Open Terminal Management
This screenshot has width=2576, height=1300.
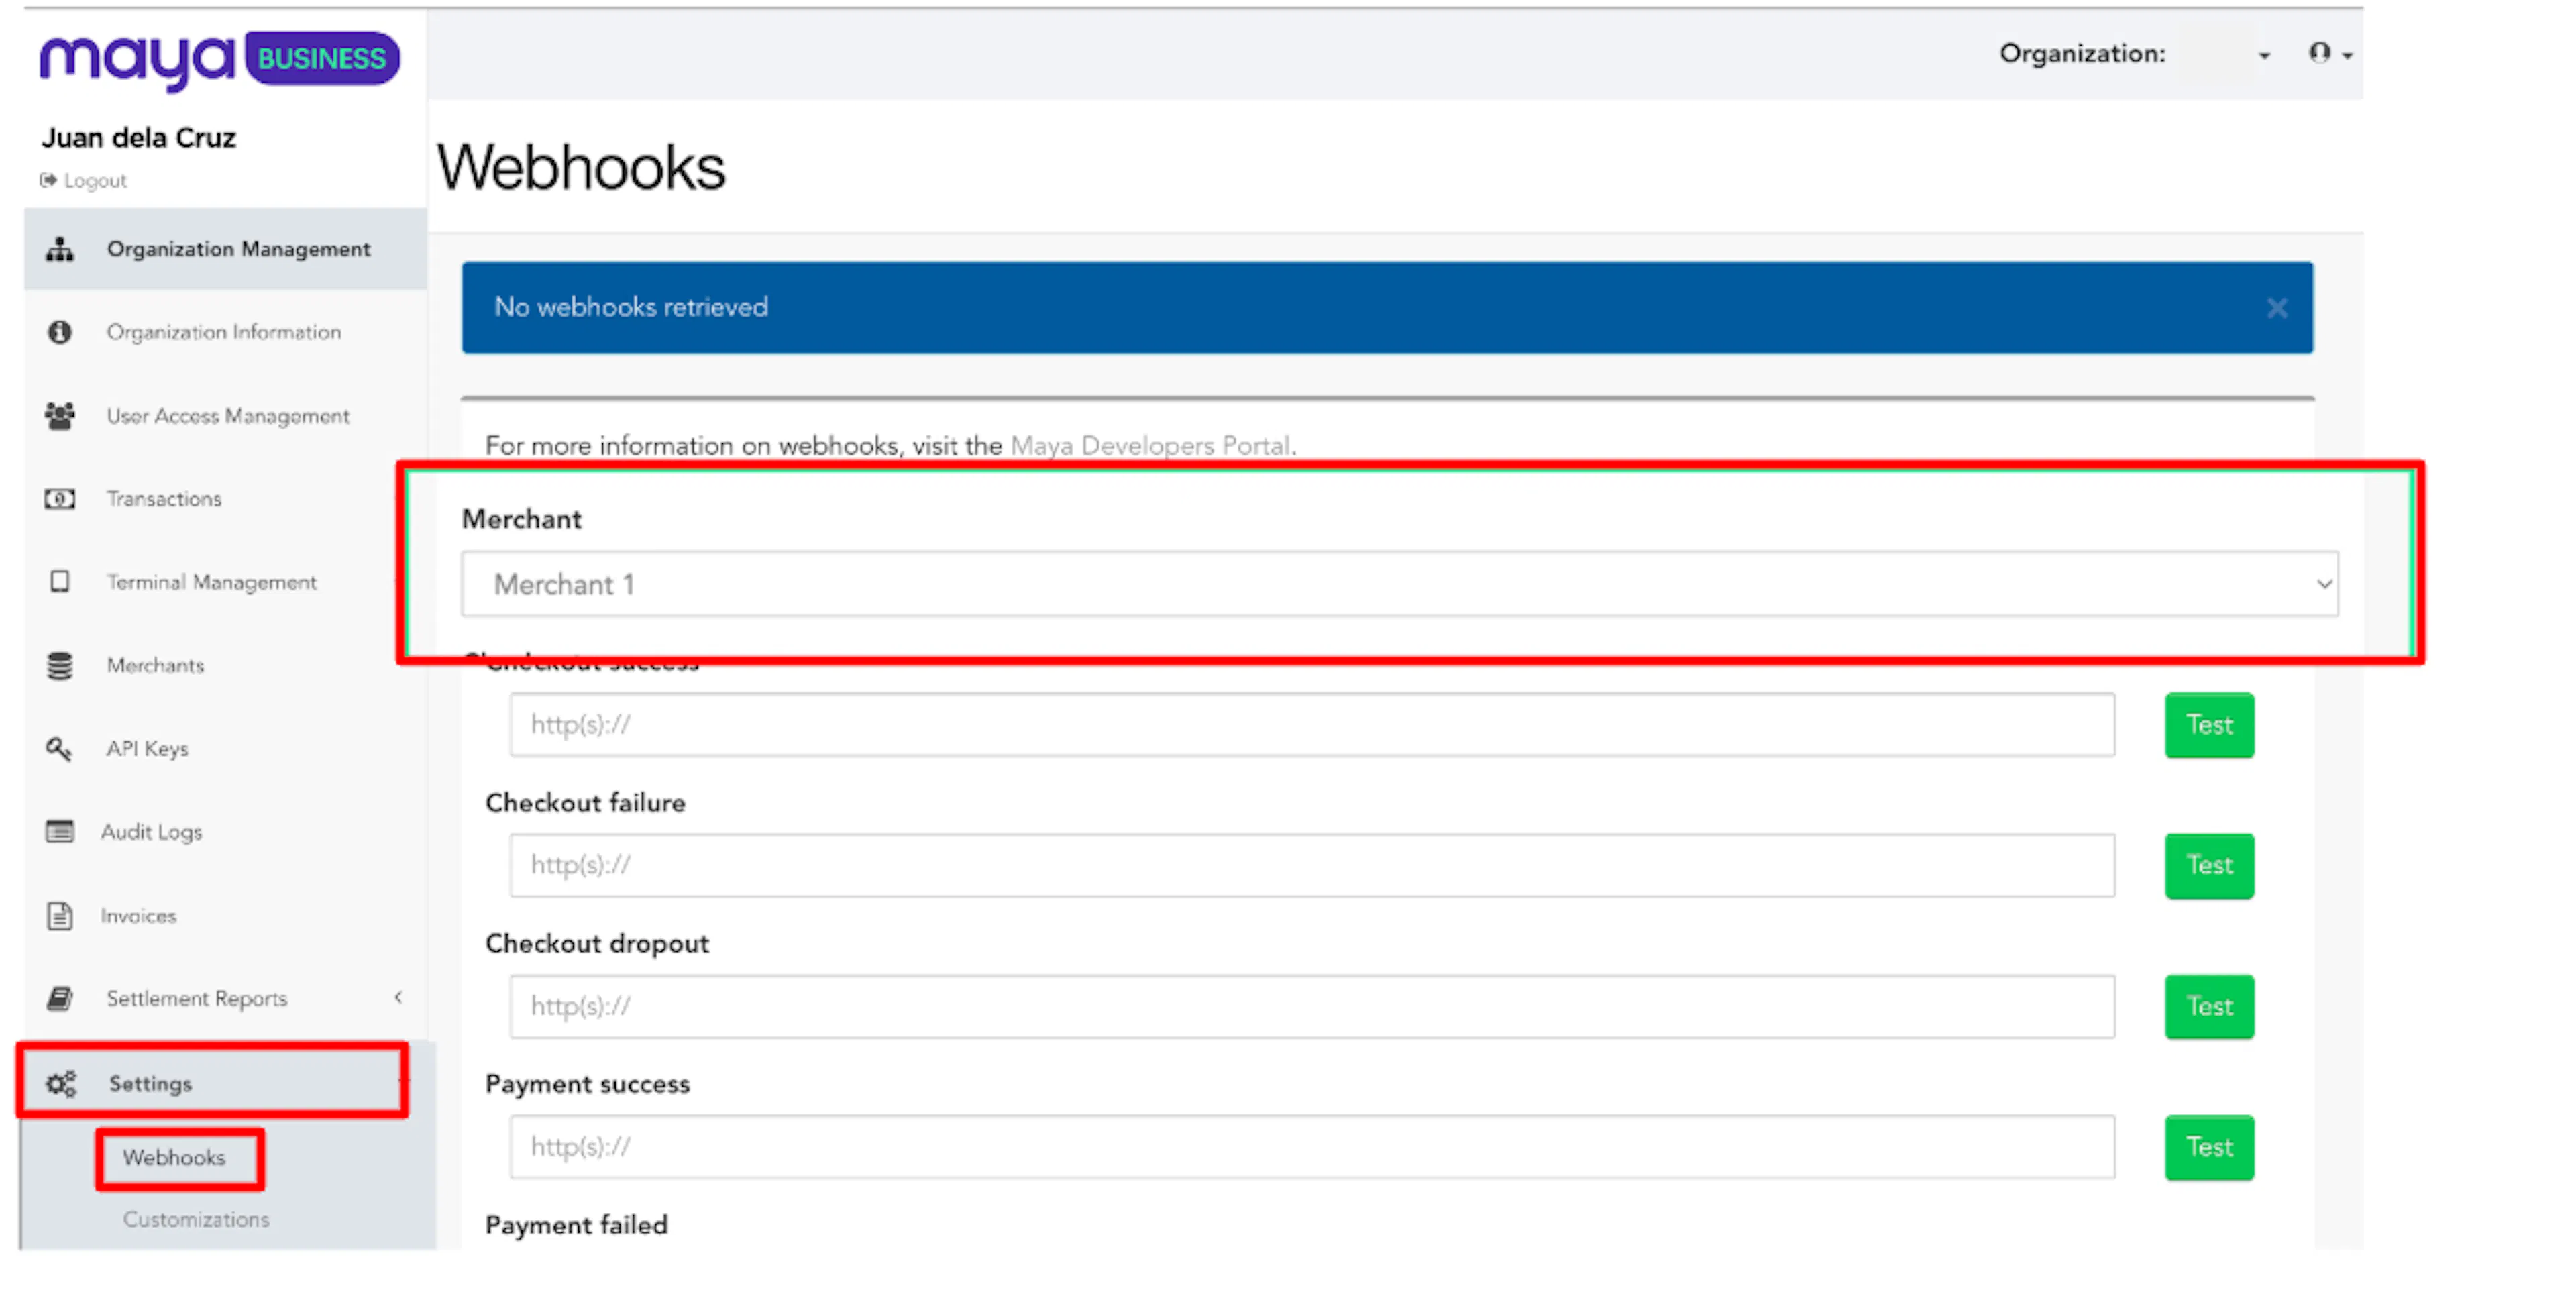click(212, 582)
